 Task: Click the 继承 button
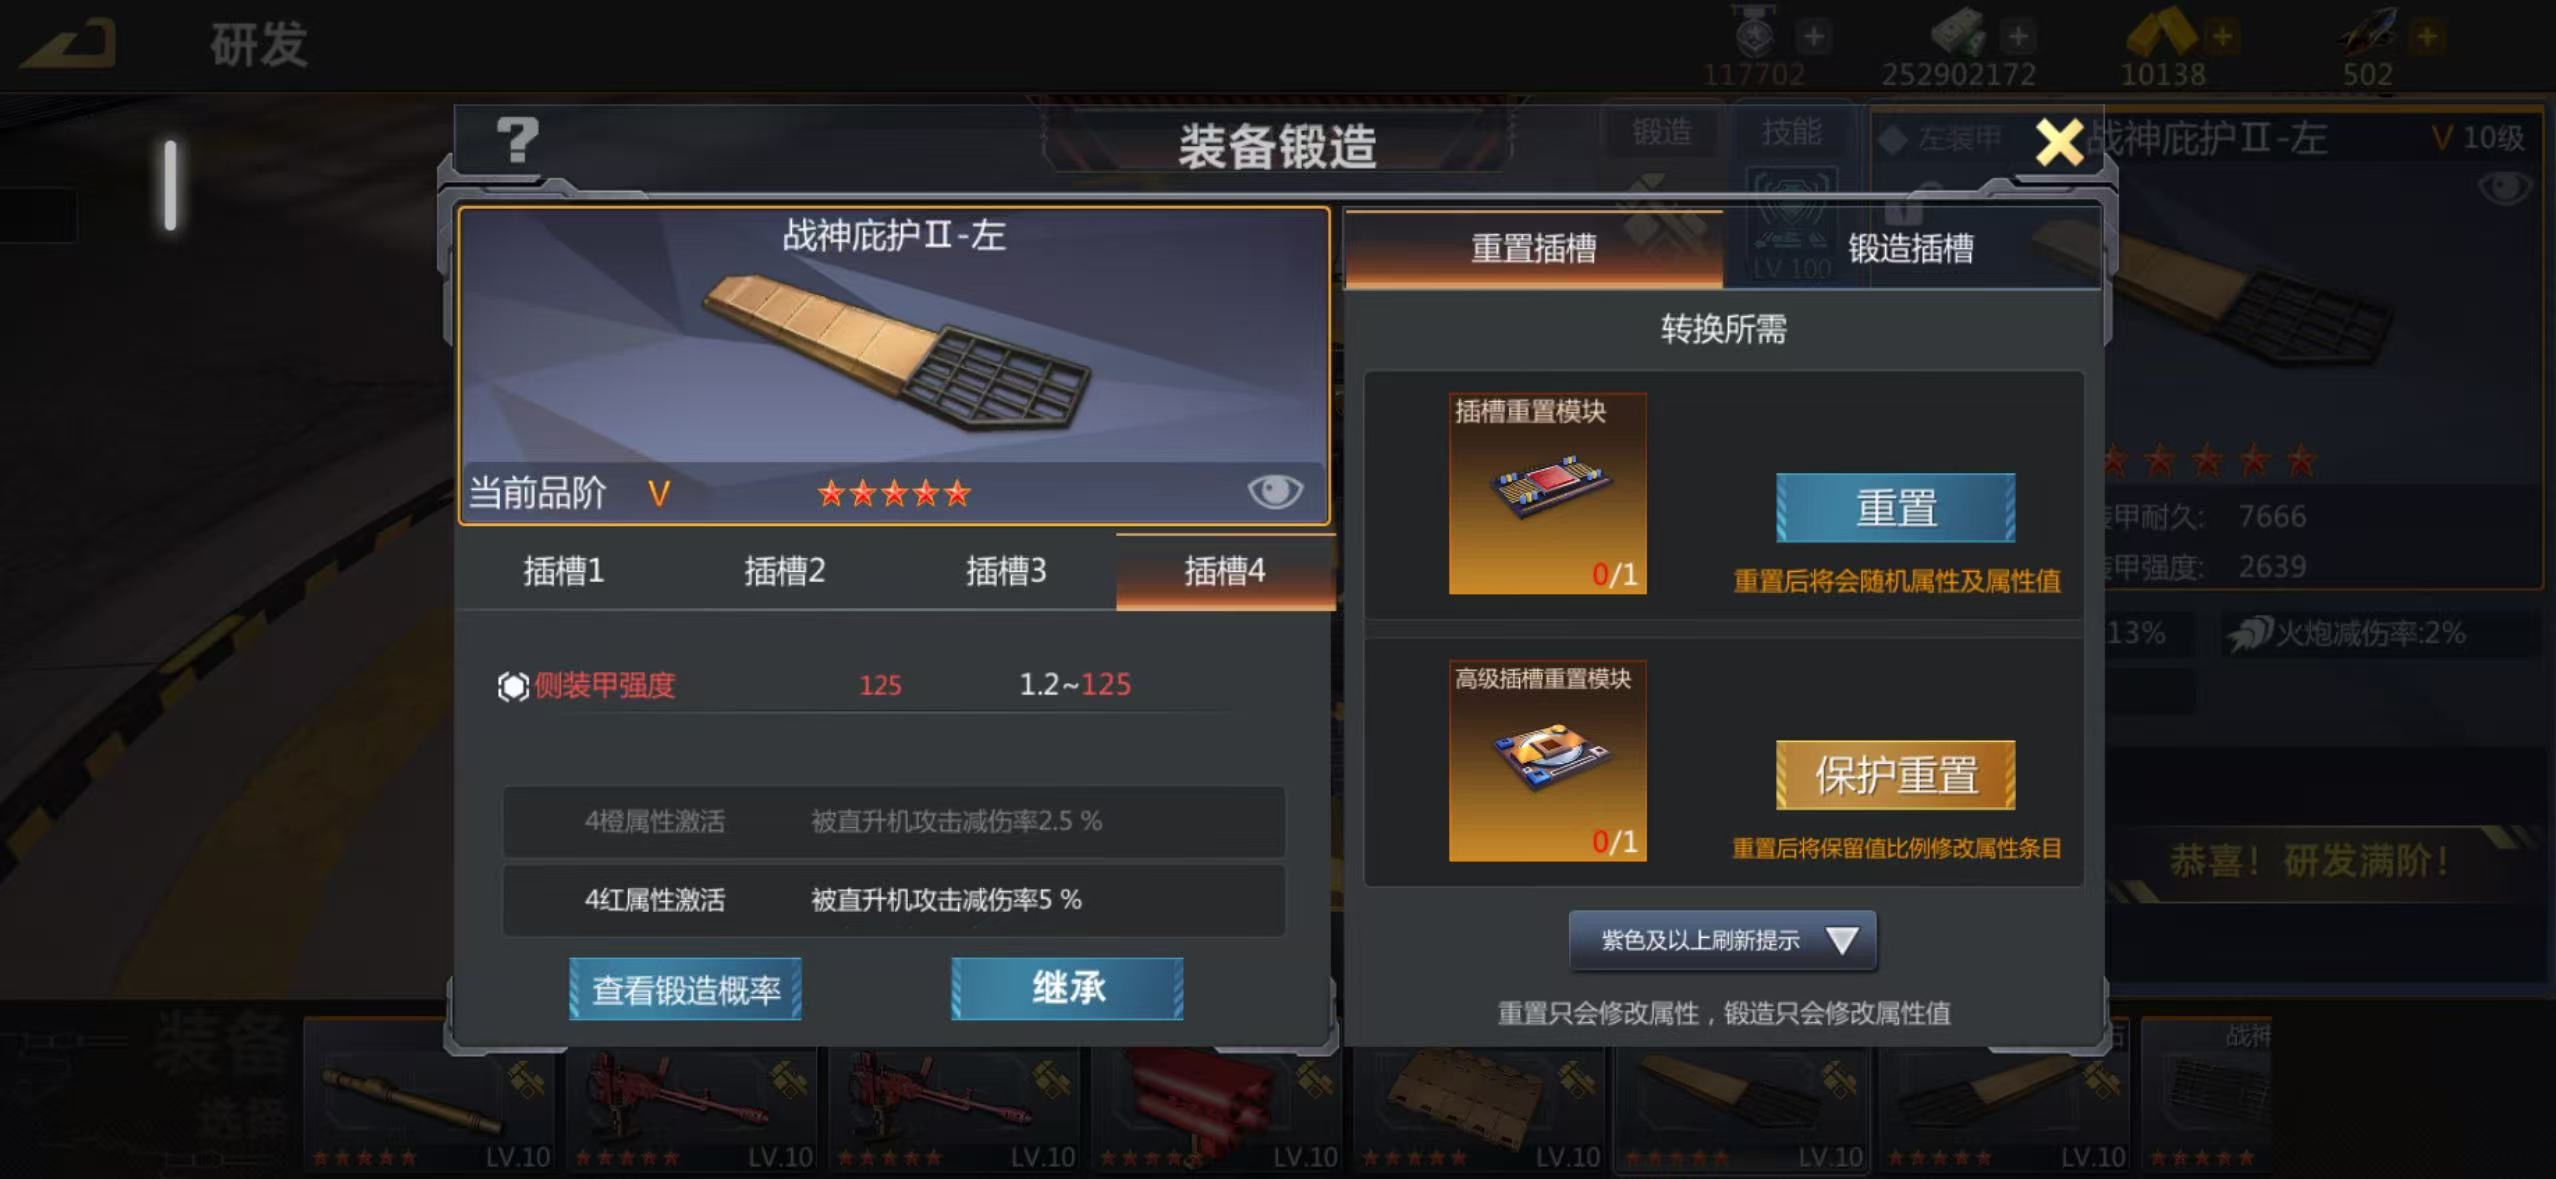click(1067, 989)
